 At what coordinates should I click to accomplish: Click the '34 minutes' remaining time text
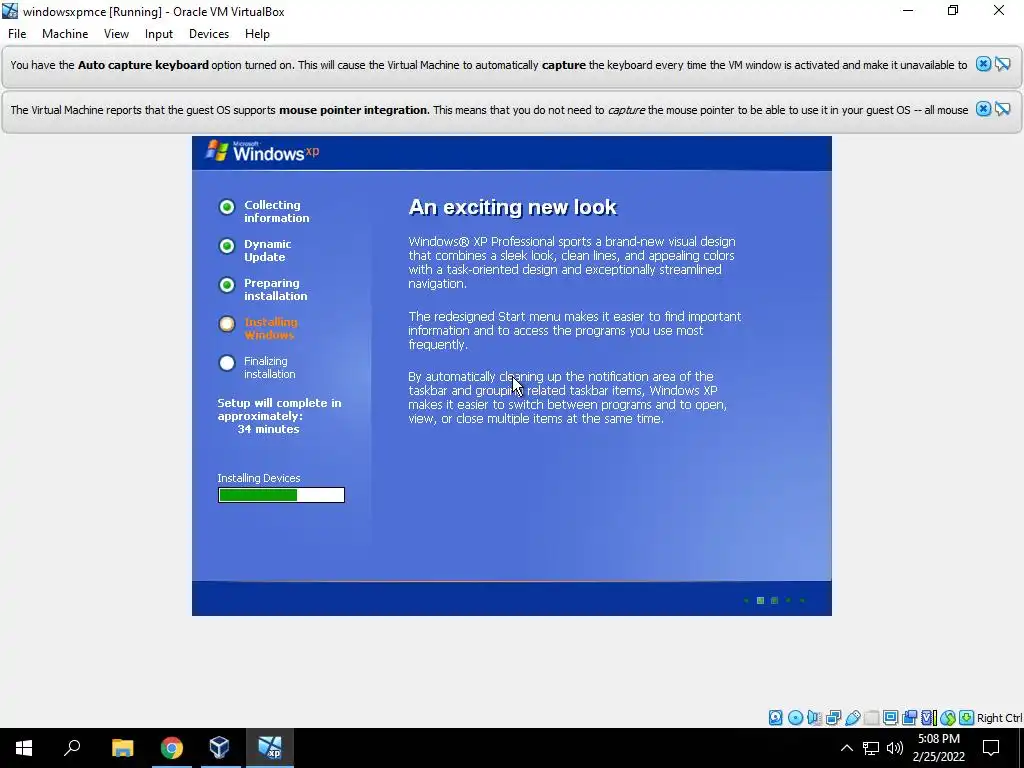268,429
